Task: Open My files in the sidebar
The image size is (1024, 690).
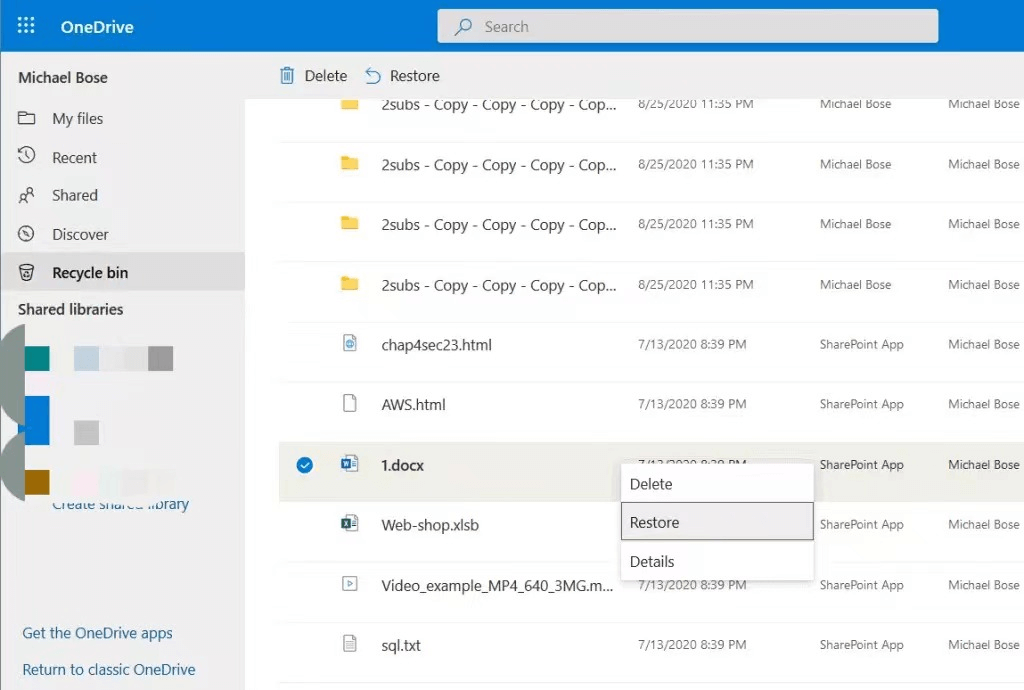Action: coord(77,118)
